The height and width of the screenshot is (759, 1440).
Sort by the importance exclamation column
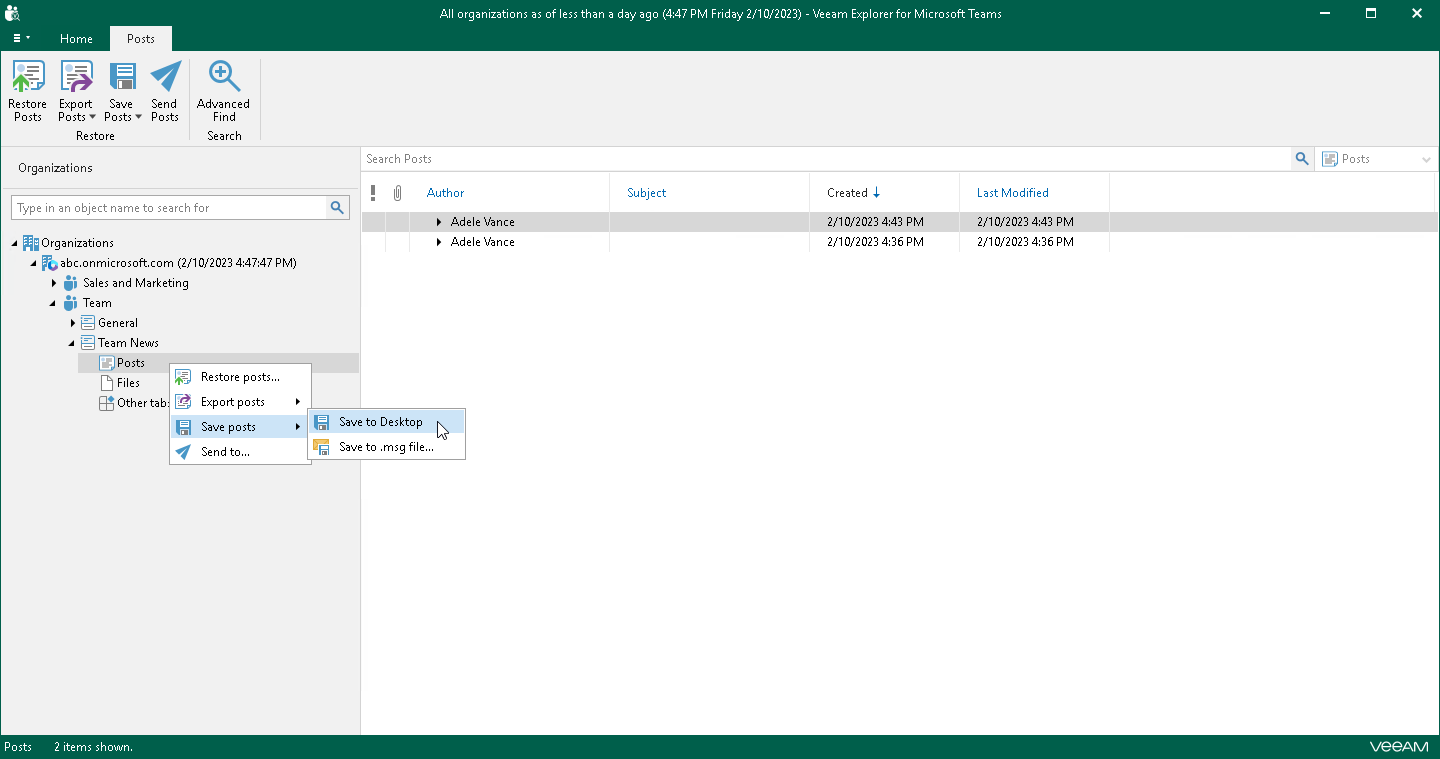[x=373, y=193]
